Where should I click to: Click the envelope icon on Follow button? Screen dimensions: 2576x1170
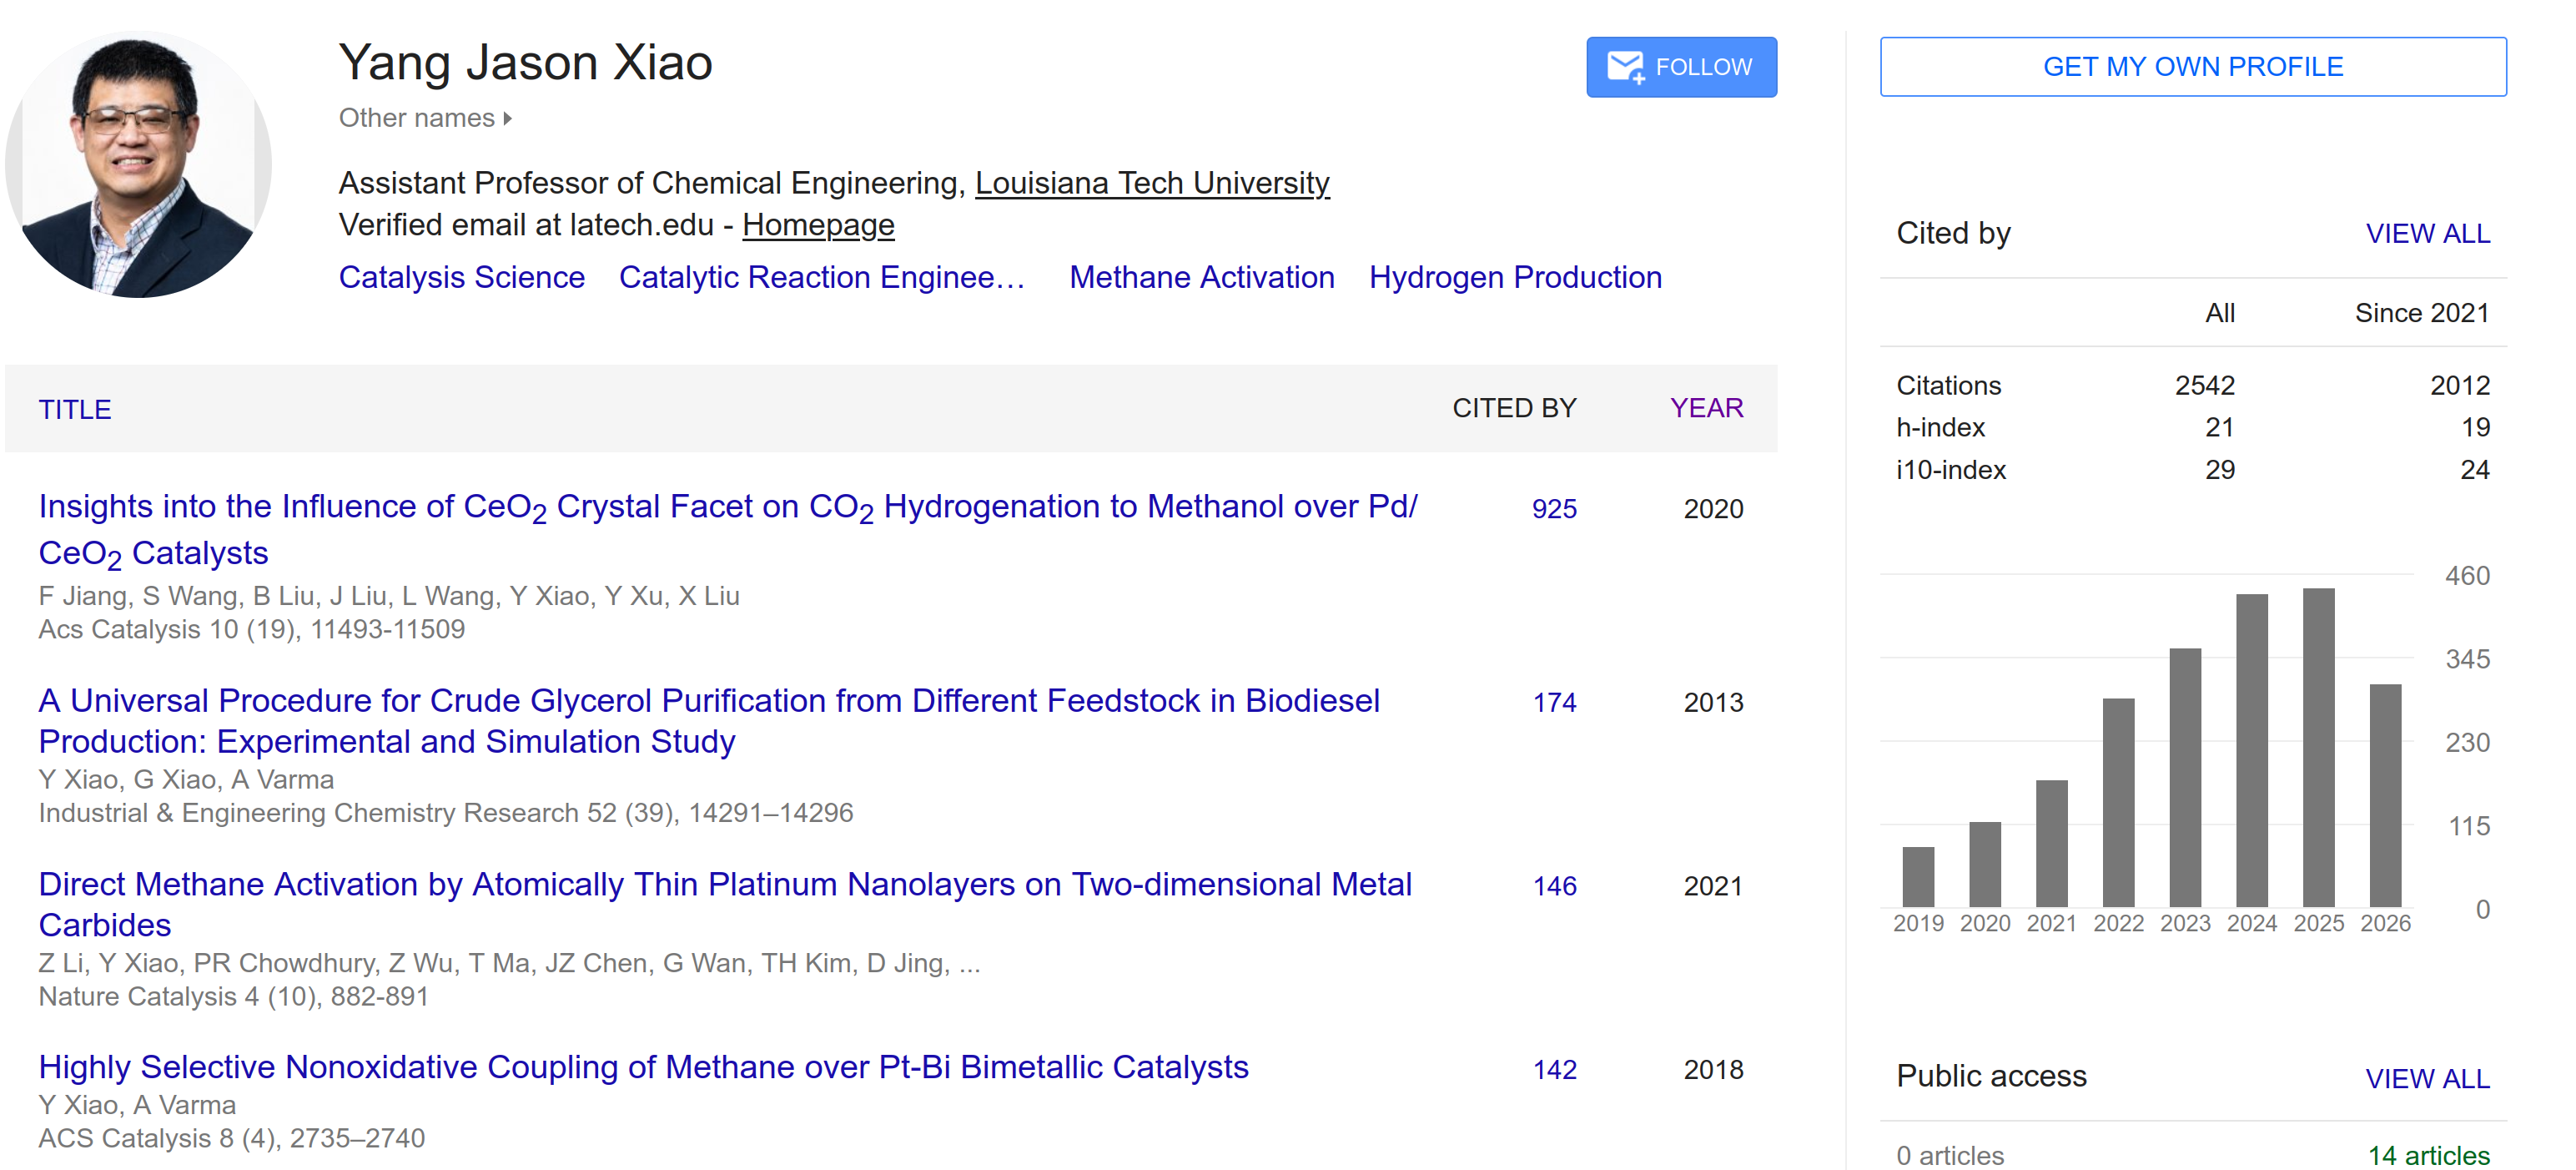coord(1625,67)
